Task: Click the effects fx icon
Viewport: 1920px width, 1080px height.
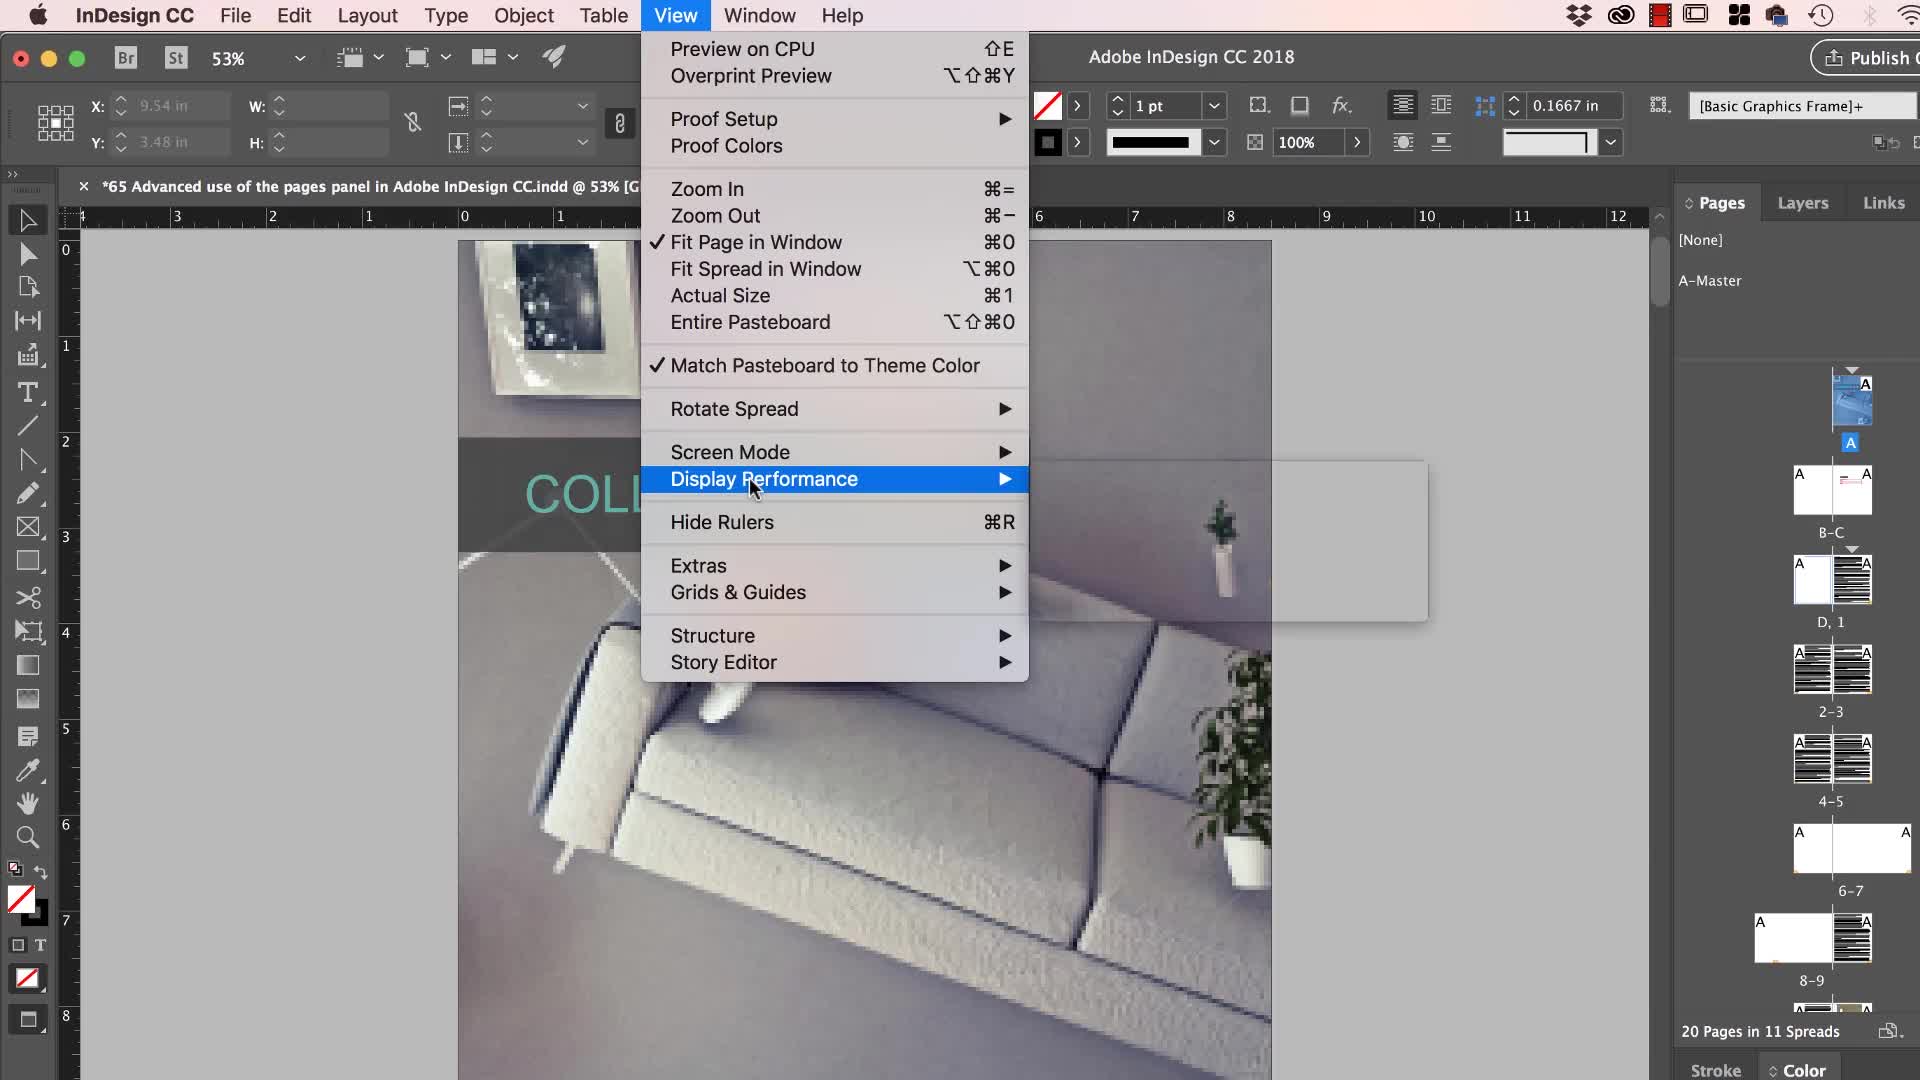Action: (1341, 105)
